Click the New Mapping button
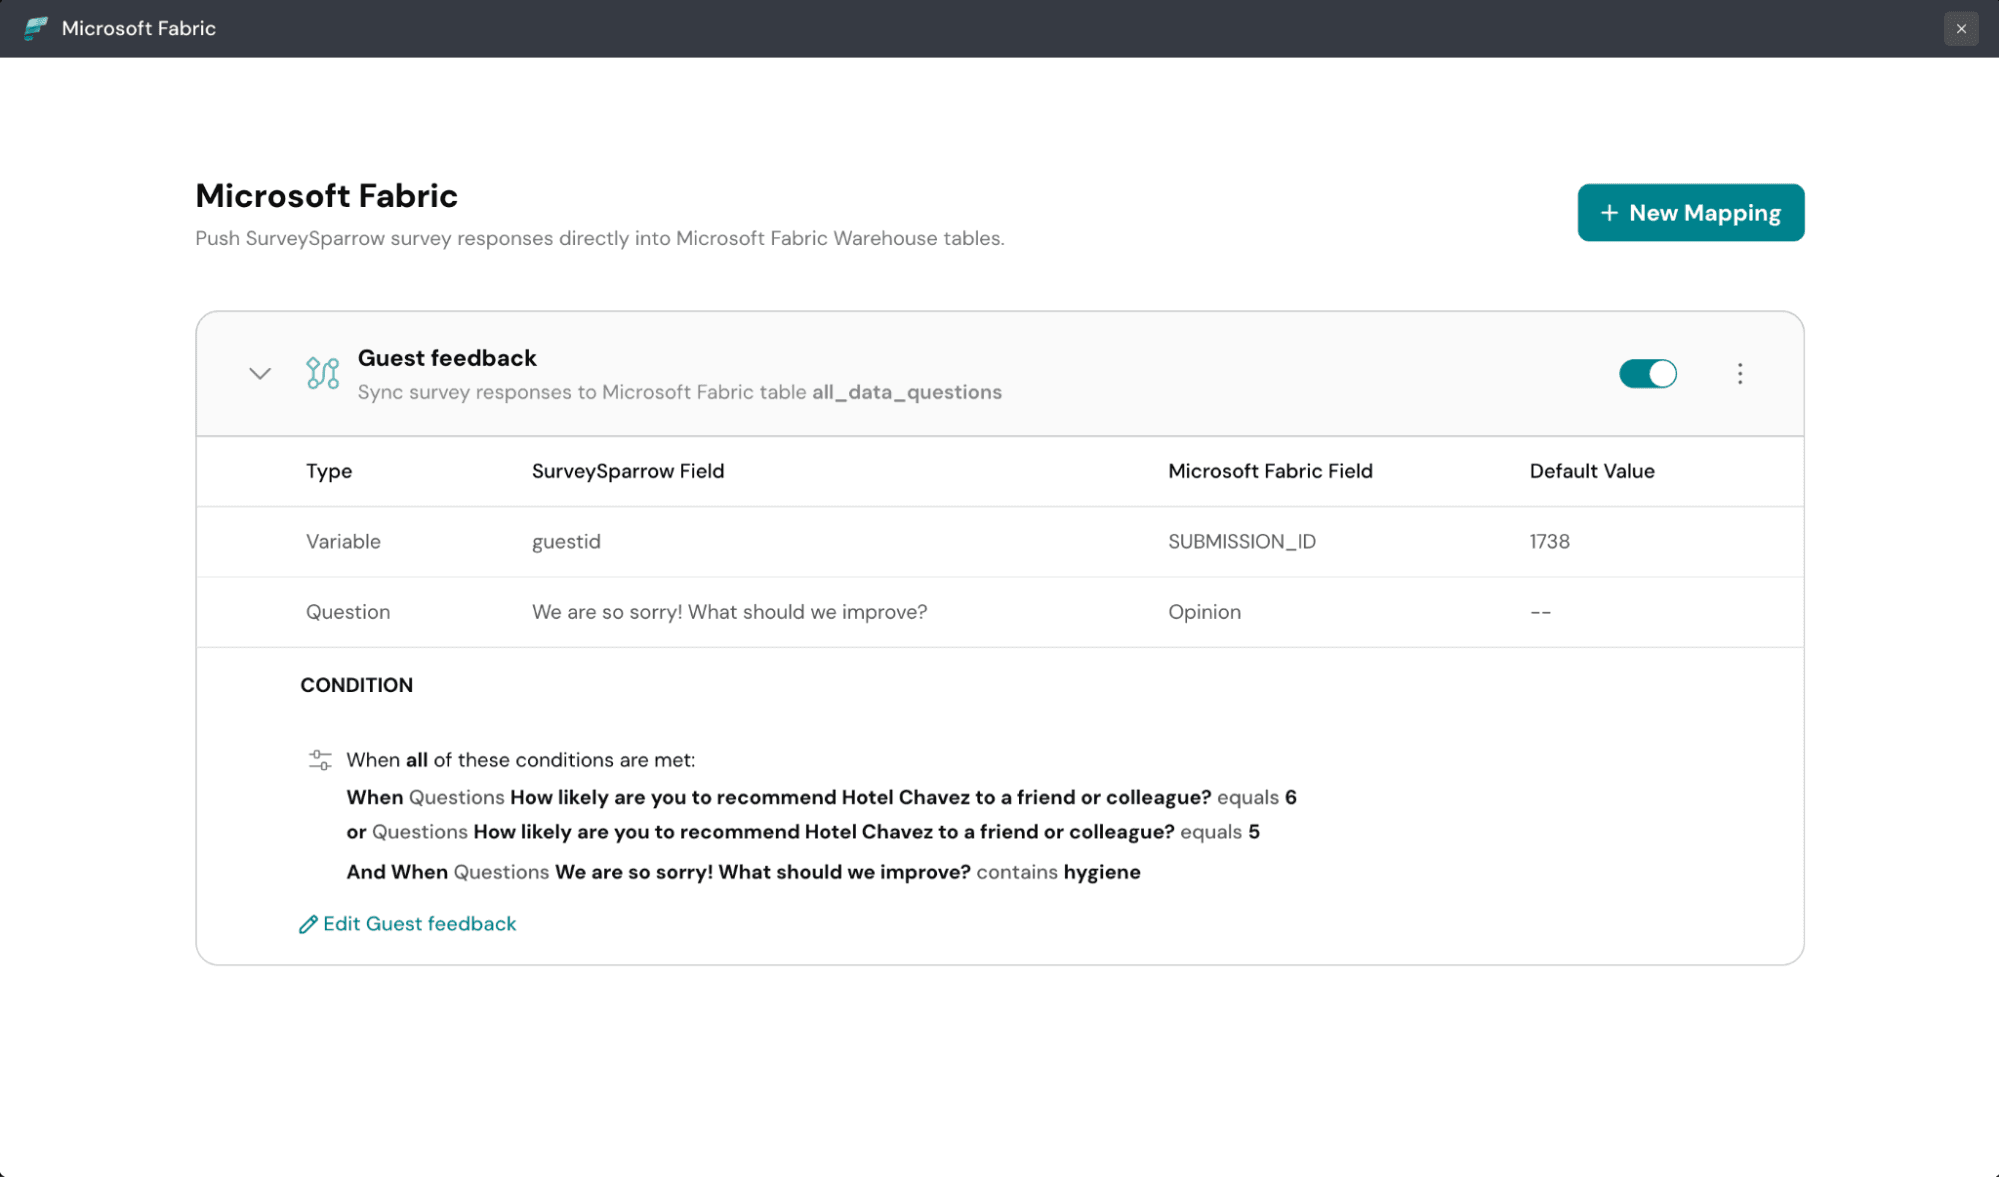Image resolution: width=1999 pixels, height=1178 pixels. click(x=1690, y=213)
